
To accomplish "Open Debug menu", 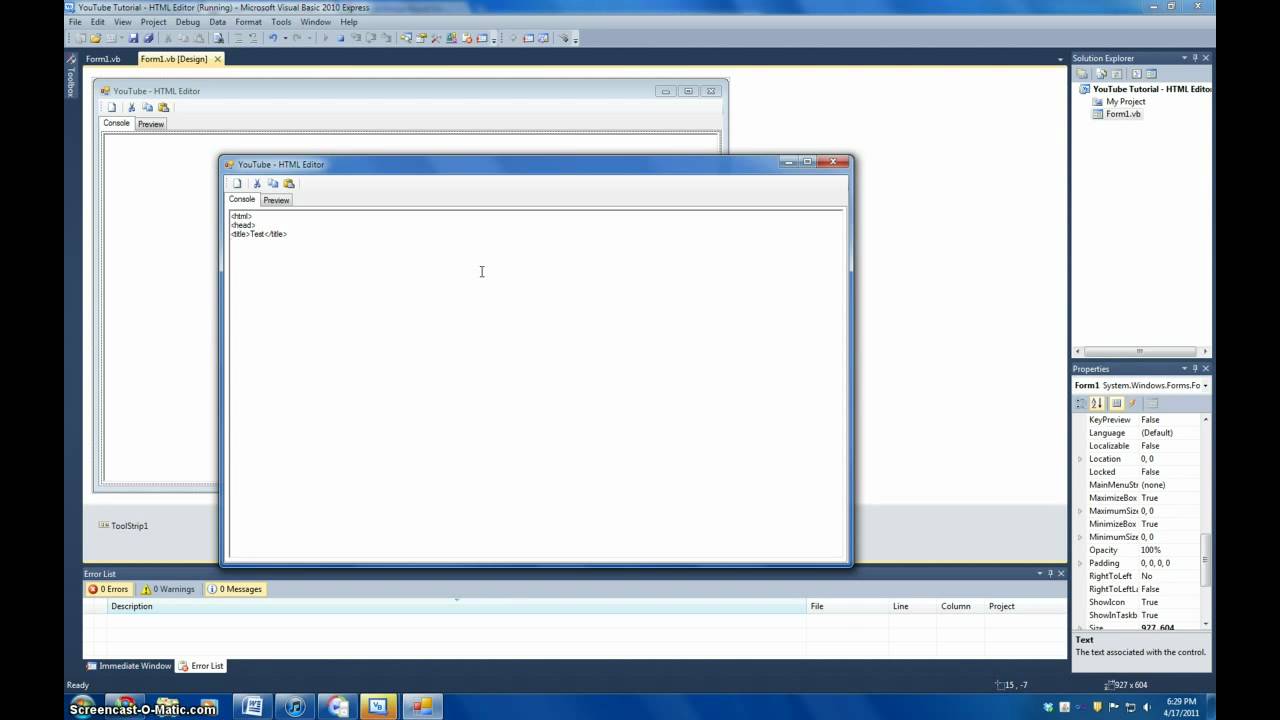I will point(187,21).
